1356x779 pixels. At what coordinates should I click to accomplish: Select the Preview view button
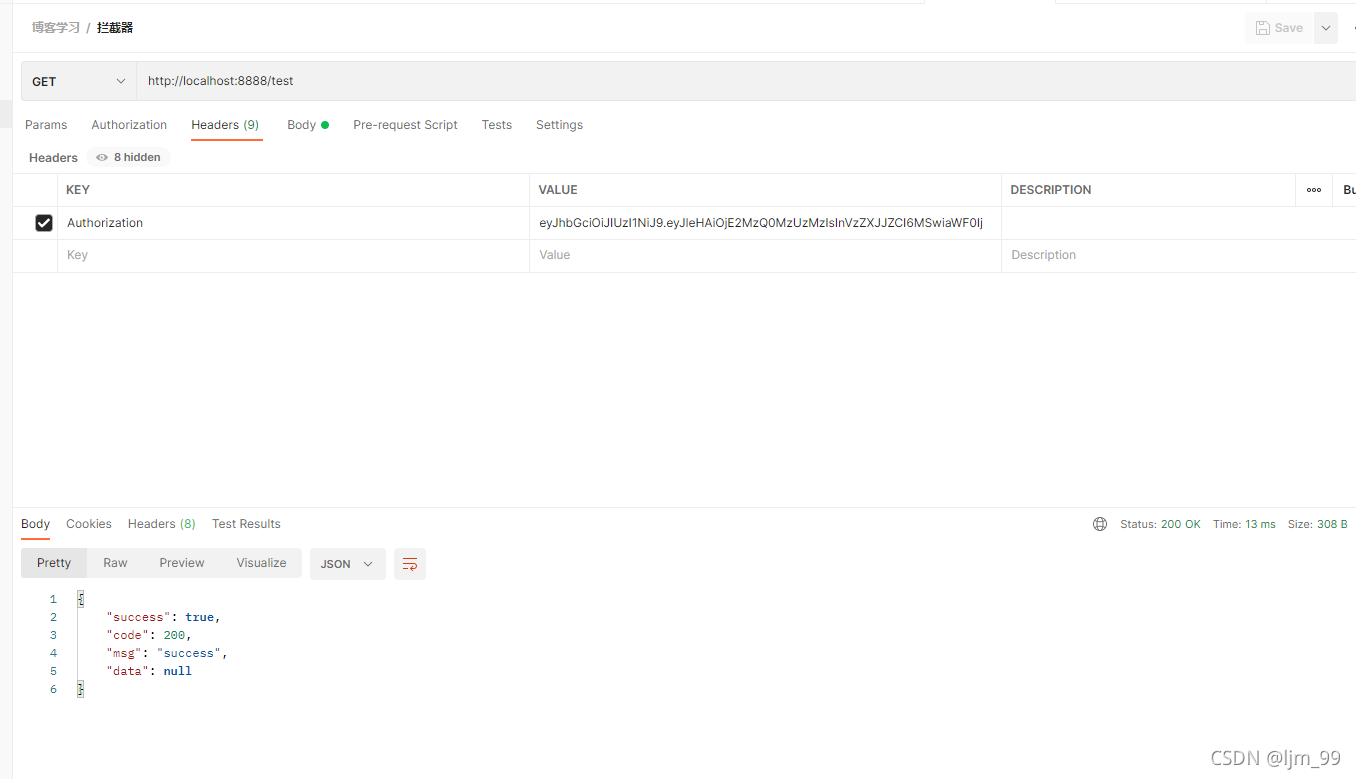pyautogui.click(x=182, y=563)
